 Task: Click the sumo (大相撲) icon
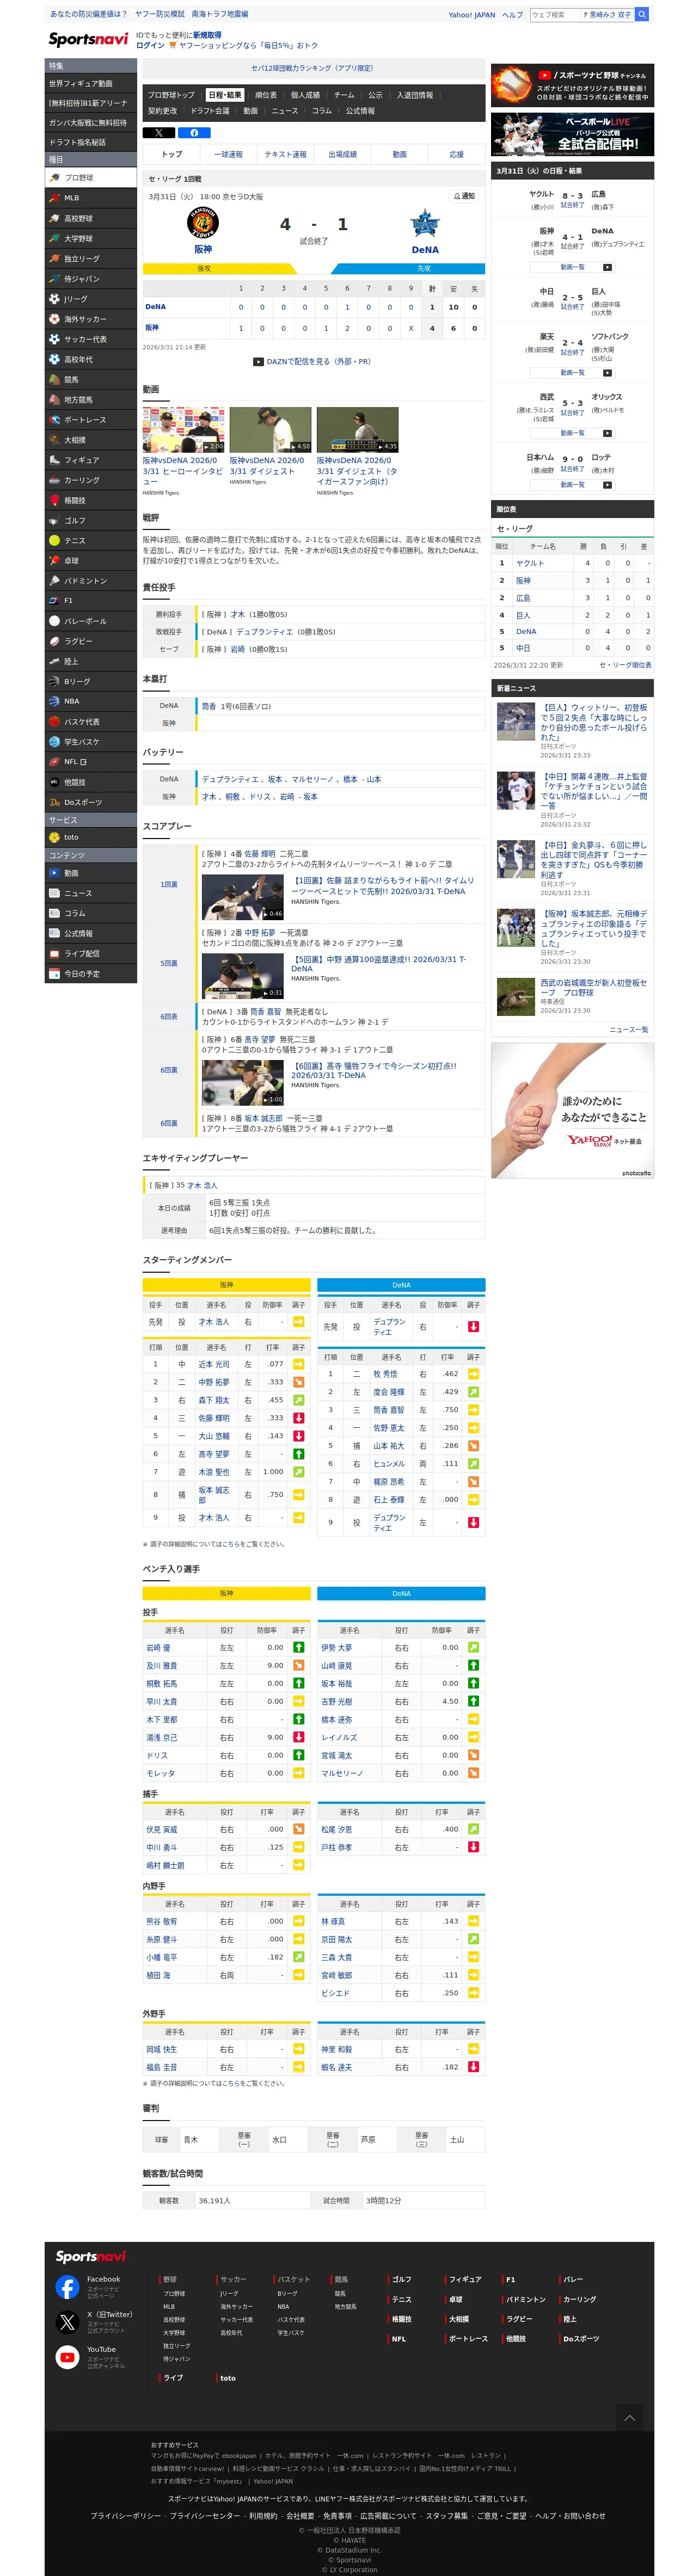[54, 440]
